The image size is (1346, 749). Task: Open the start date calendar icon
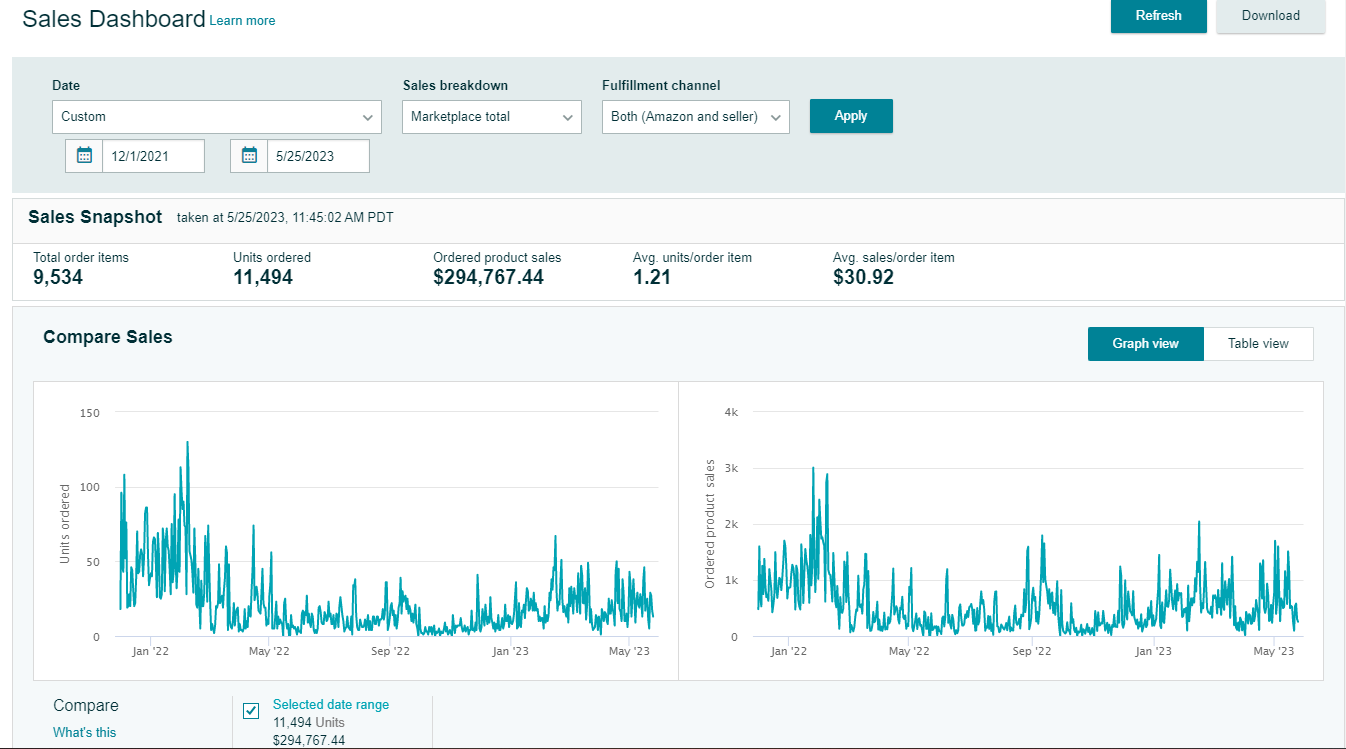coord(85,156)
